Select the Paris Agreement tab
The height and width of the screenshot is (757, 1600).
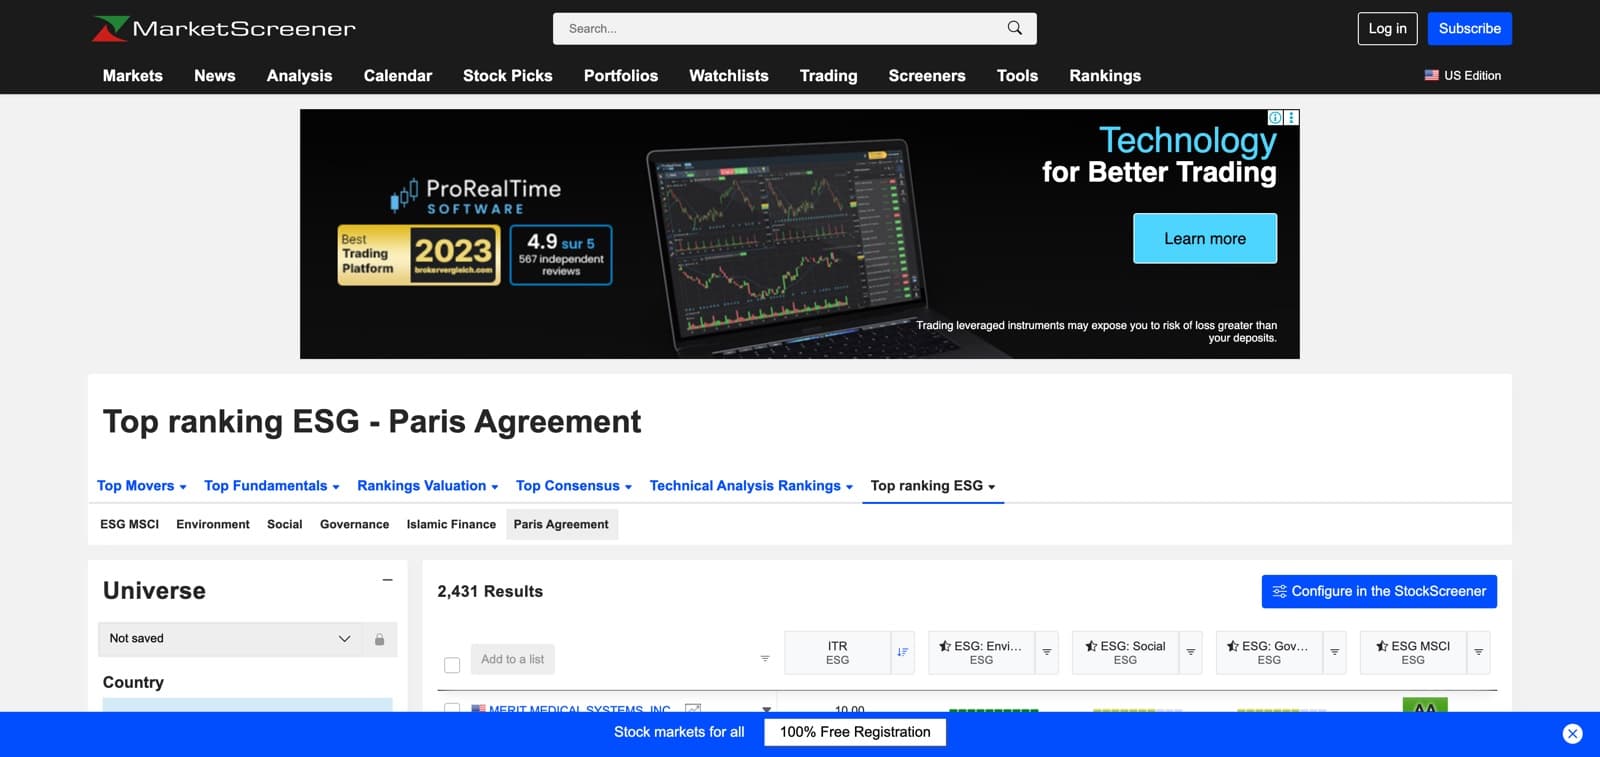pyautogui.click(x=562, y=524)
